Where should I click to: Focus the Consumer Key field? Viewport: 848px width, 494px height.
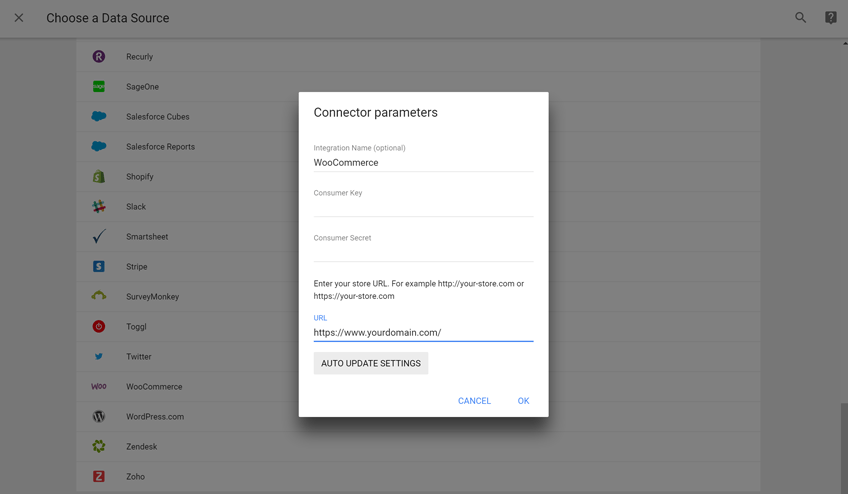[423, 207]
